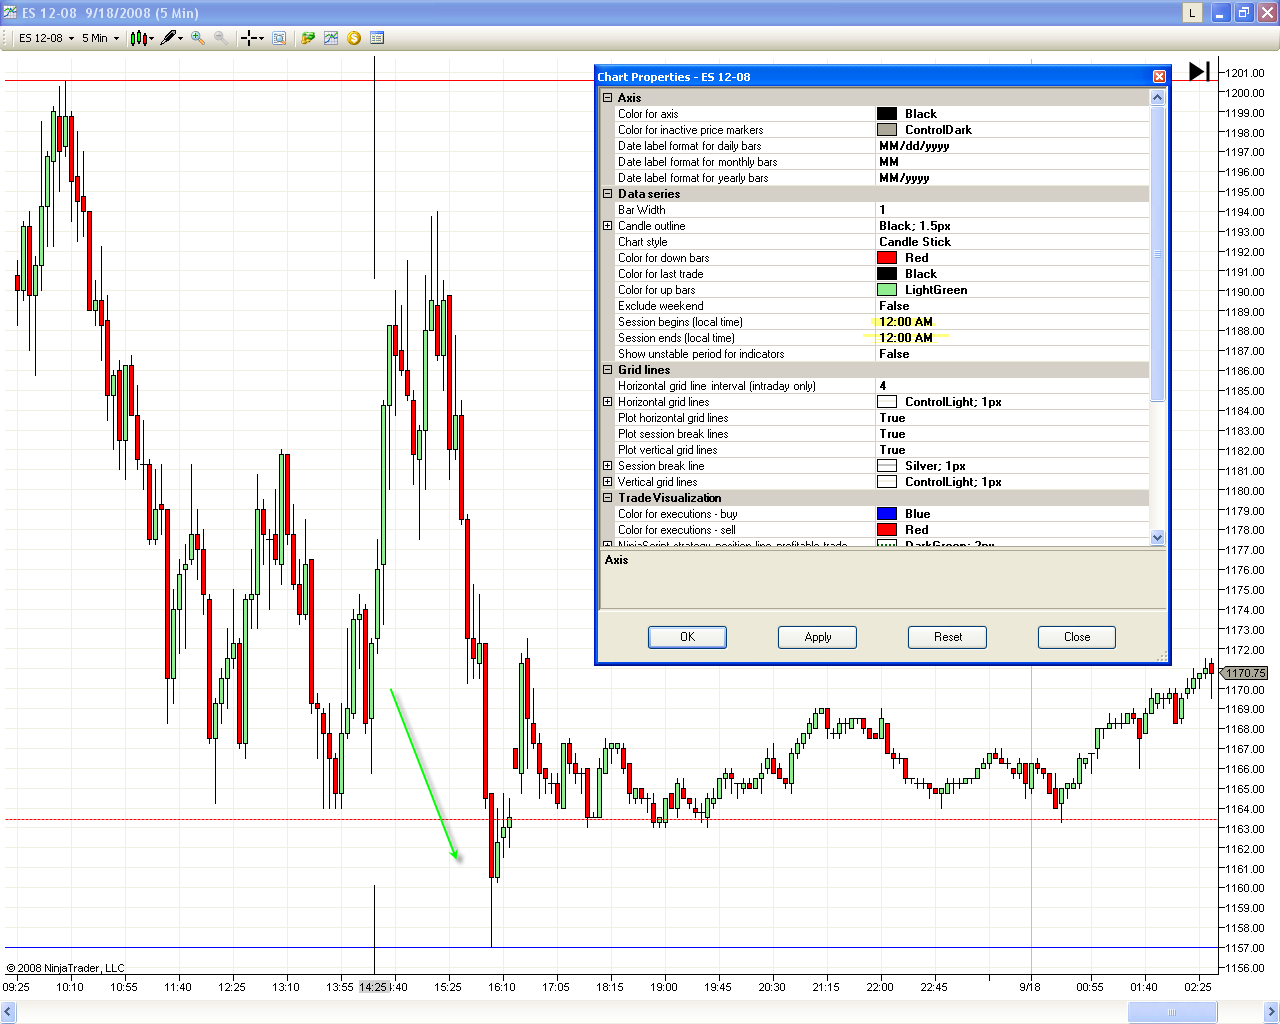Click the 'Color for axis' property label
The height and width of the screenshot is (1024, 1280).
[x=648, y=114]
